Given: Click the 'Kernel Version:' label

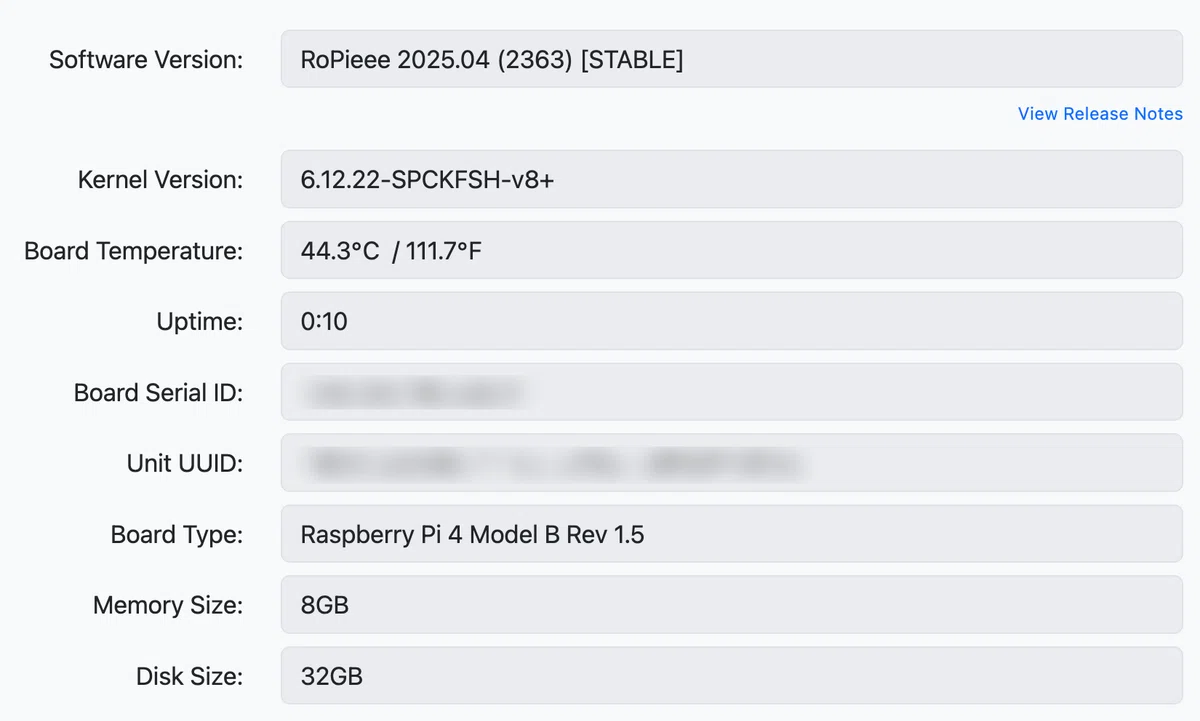Looking at the screenshot, I should pyautogui.click(x=160, y=179).
